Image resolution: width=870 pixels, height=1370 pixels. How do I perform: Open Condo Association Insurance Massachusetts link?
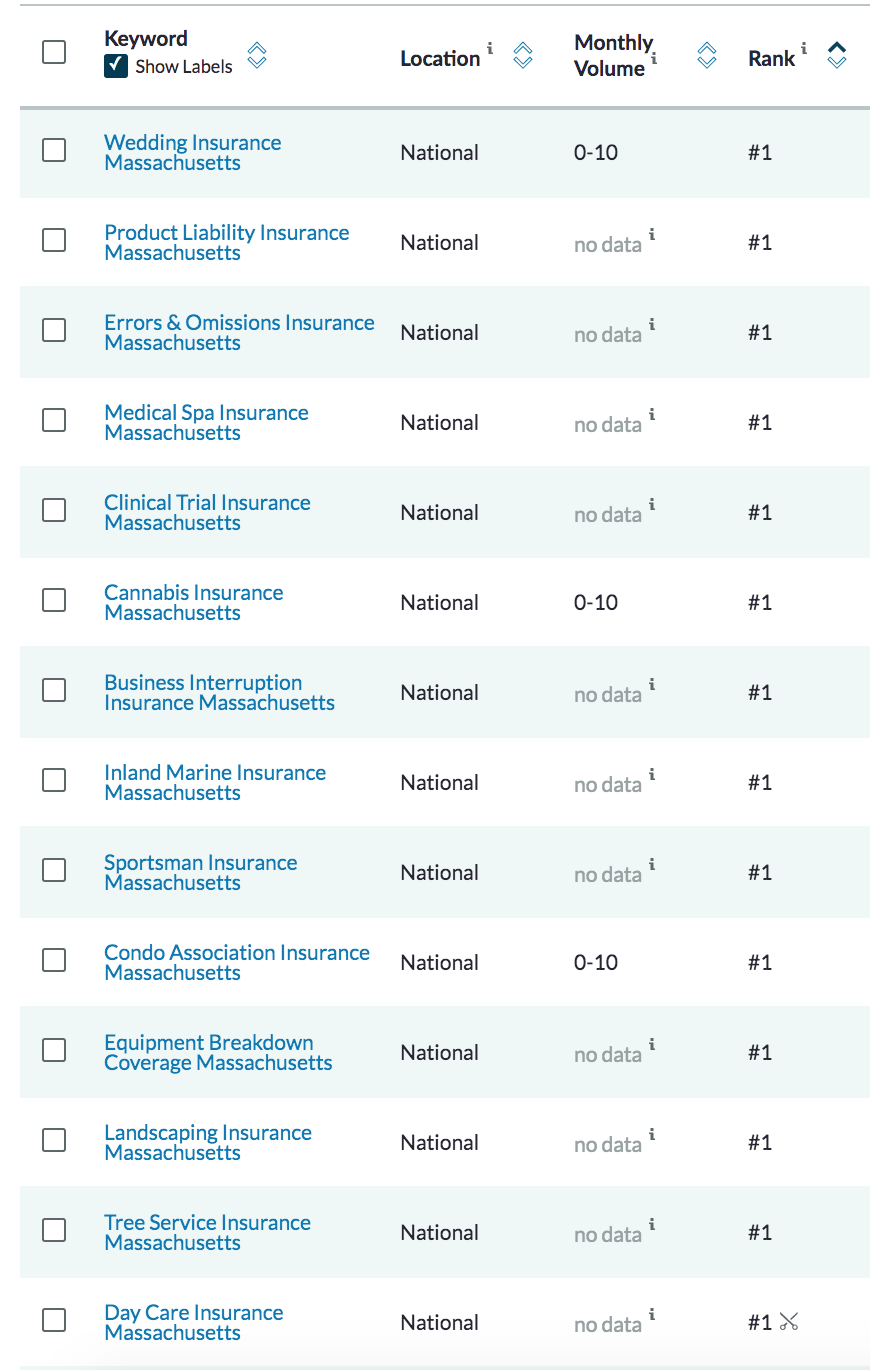pos(237,963)
